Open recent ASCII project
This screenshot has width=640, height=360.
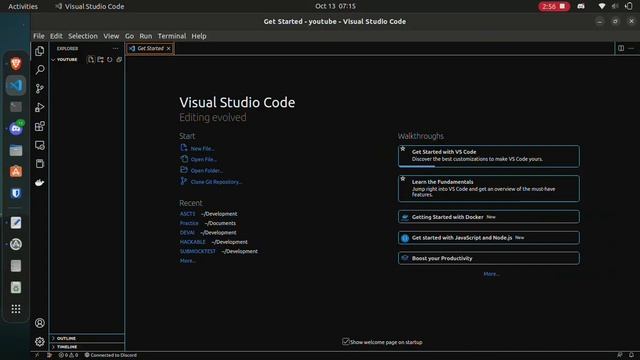[x=187, y=214]
